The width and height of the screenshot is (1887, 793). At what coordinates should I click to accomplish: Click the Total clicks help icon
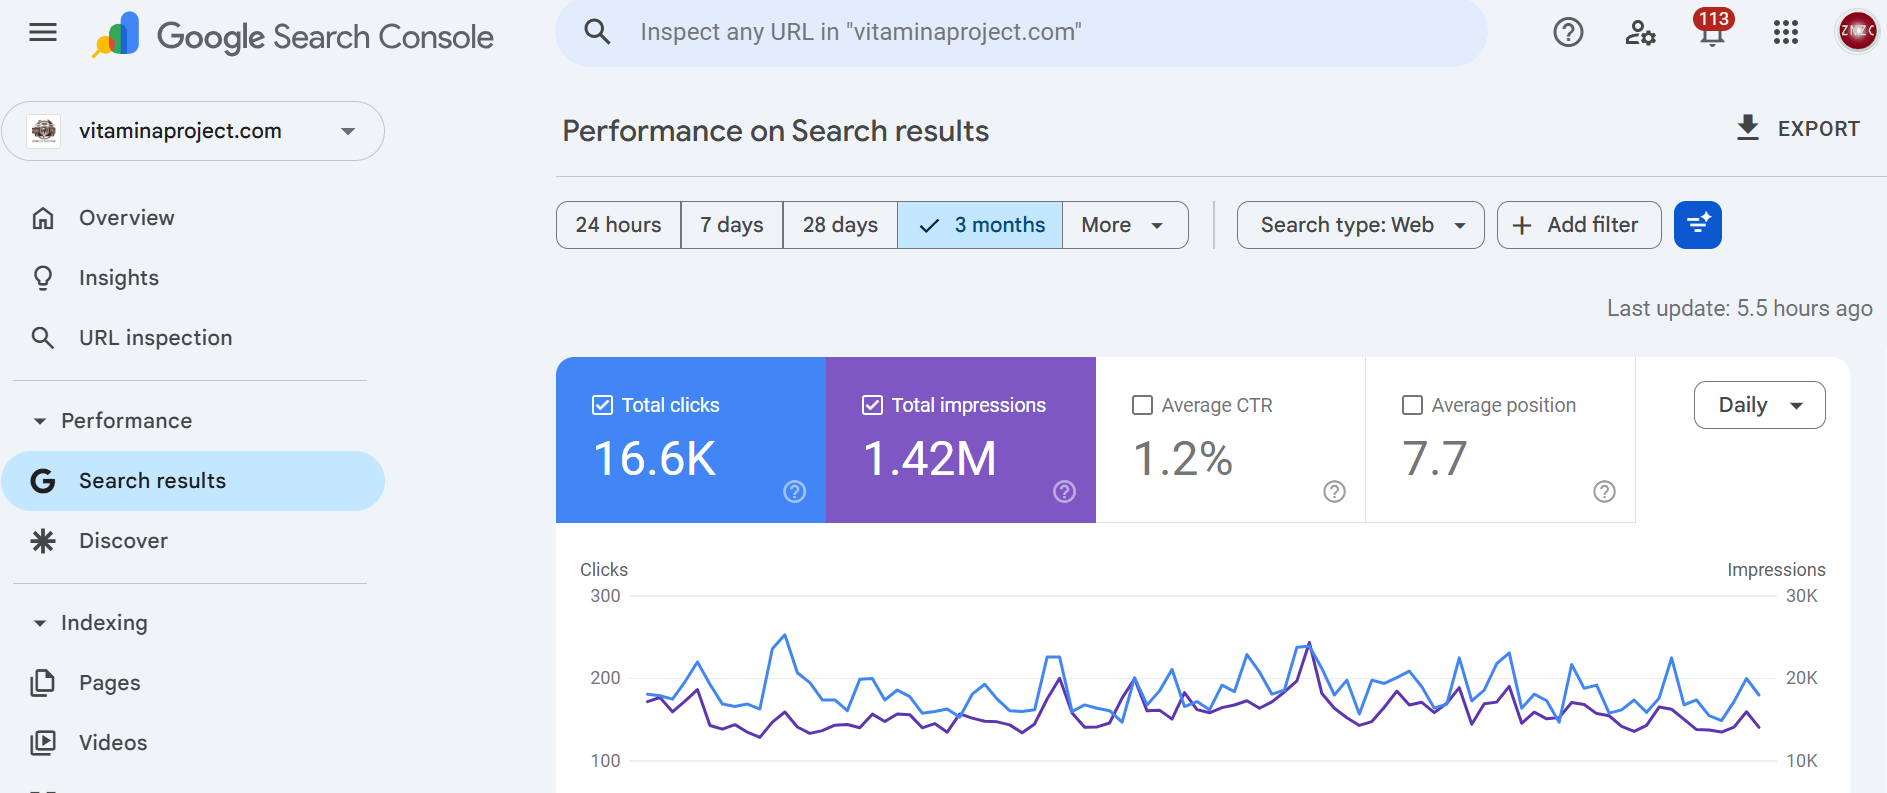click(x=794, y=491)
